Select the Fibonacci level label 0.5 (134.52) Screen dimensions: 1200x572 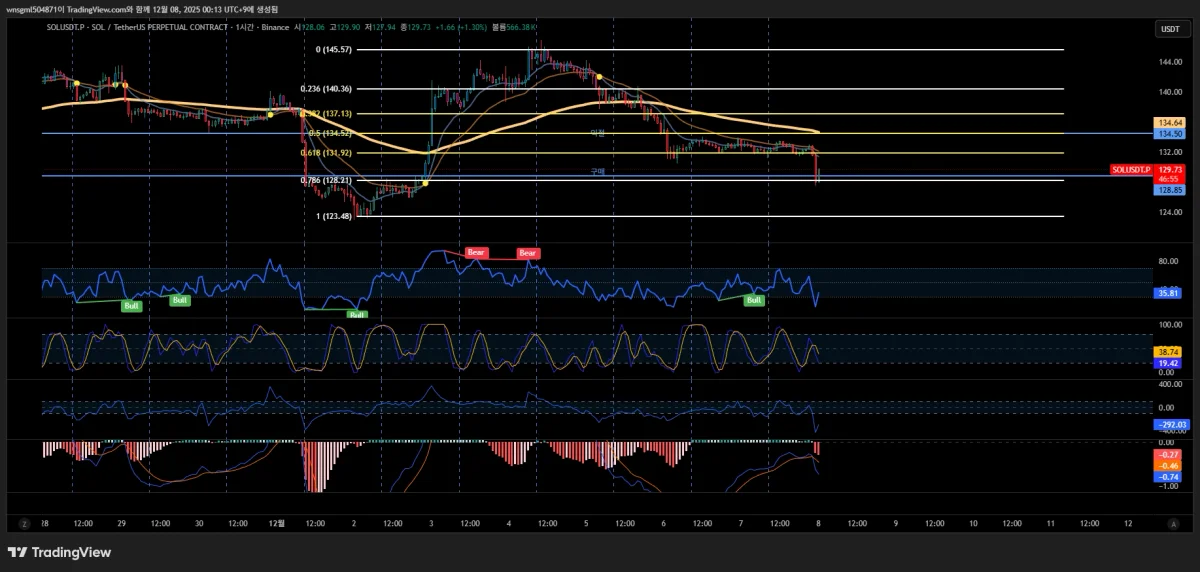click(x=329, y=133)
